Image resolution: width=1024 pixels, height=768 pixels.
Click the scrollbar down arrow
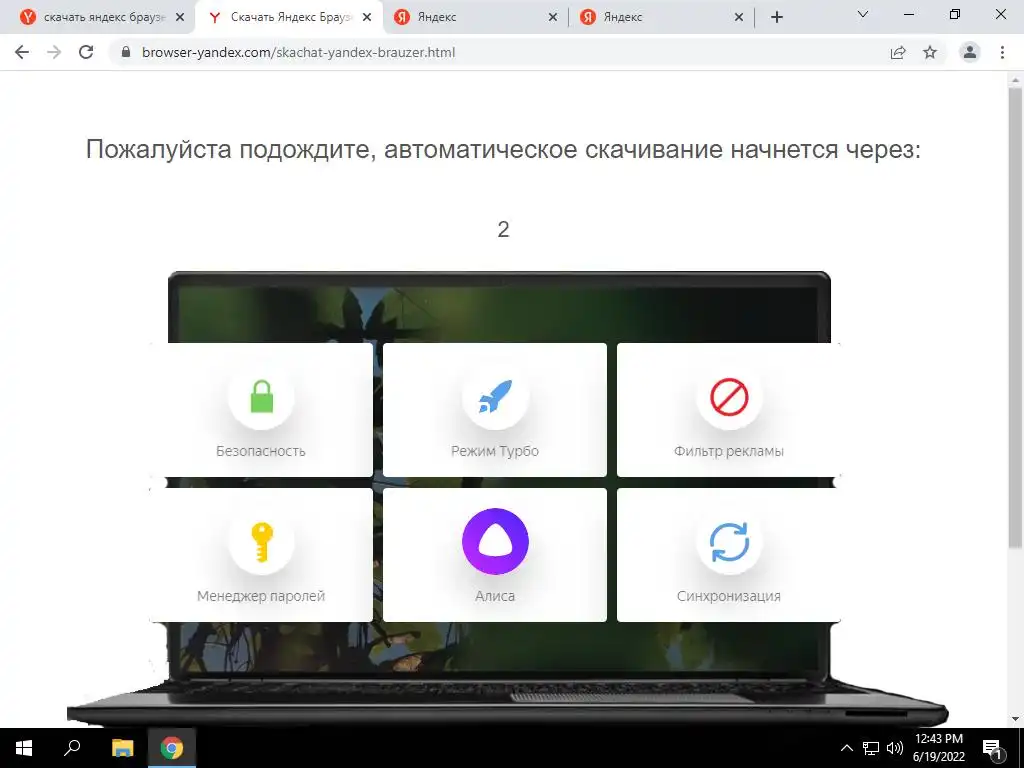1015,720
